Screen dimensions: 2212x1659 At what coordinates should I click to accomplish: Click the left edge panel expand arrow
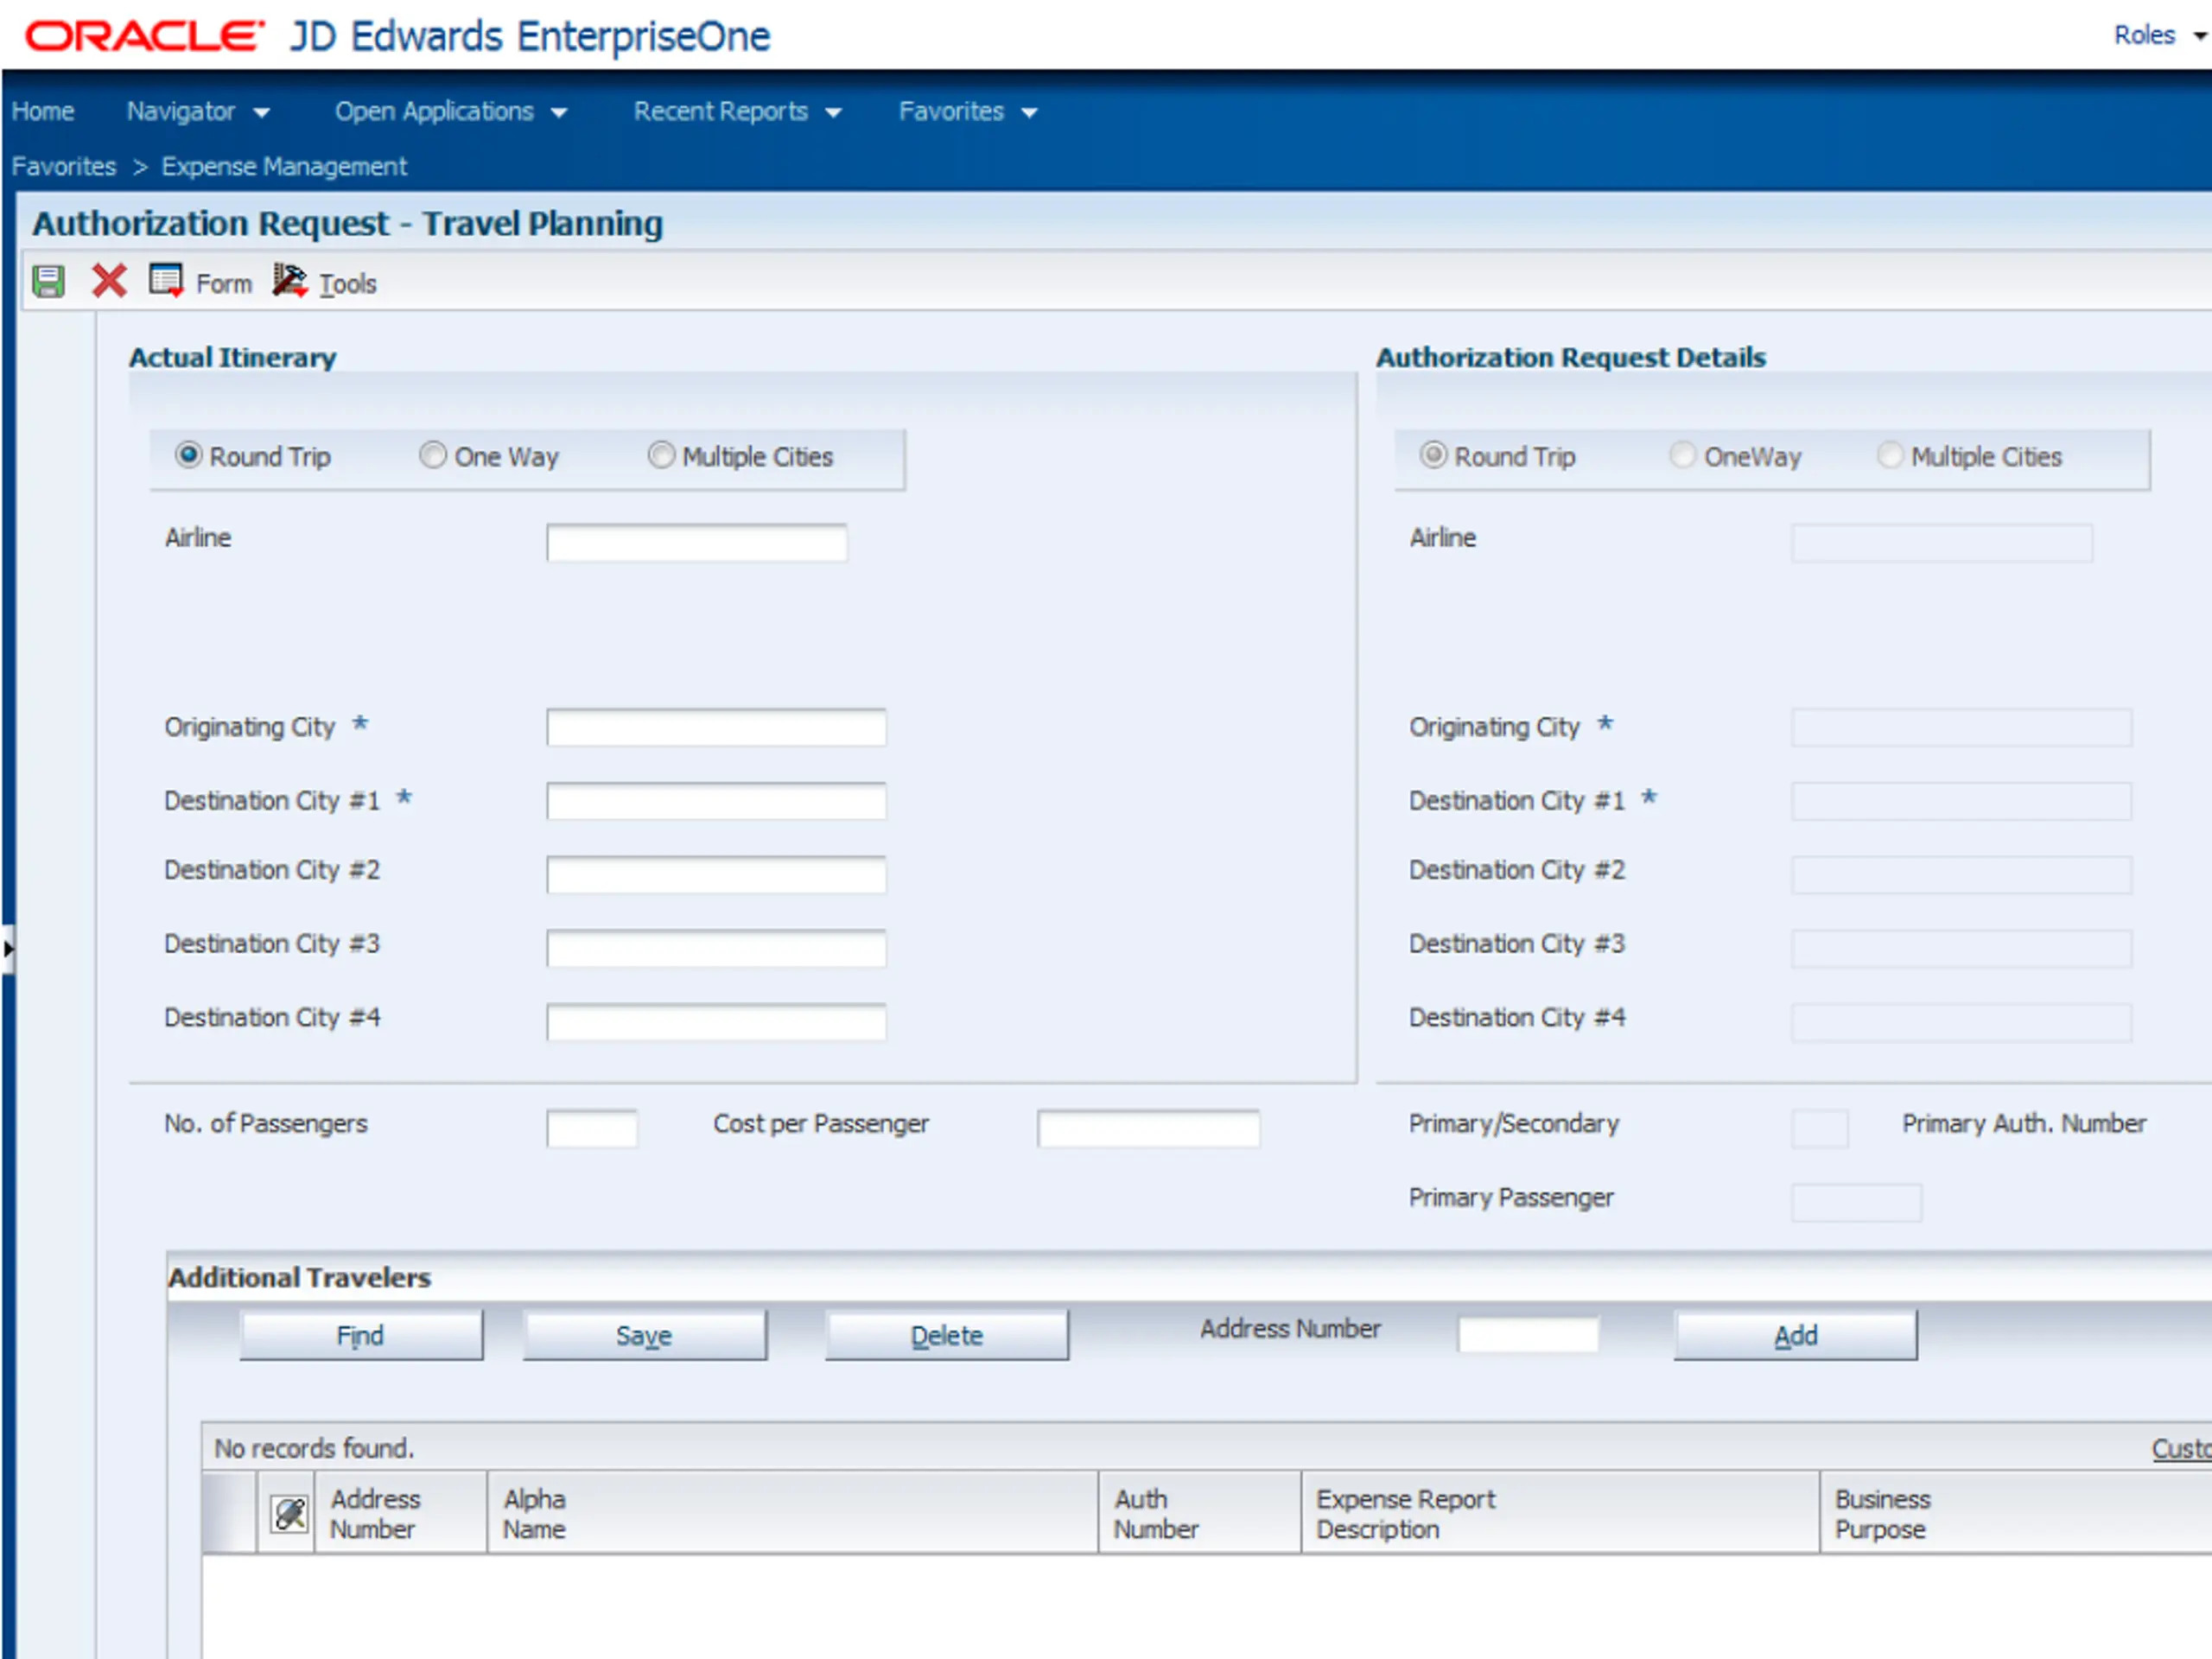[x=7, y=949]
